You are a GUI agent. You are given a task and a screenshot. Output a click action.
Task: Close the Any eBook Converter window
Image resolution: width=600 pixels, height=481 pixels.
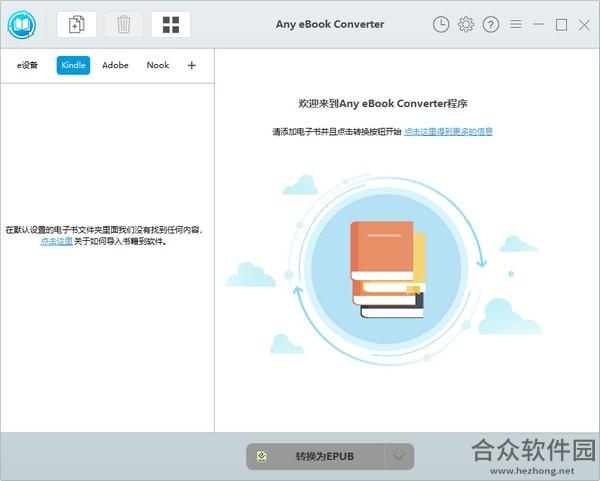point(584,25)
